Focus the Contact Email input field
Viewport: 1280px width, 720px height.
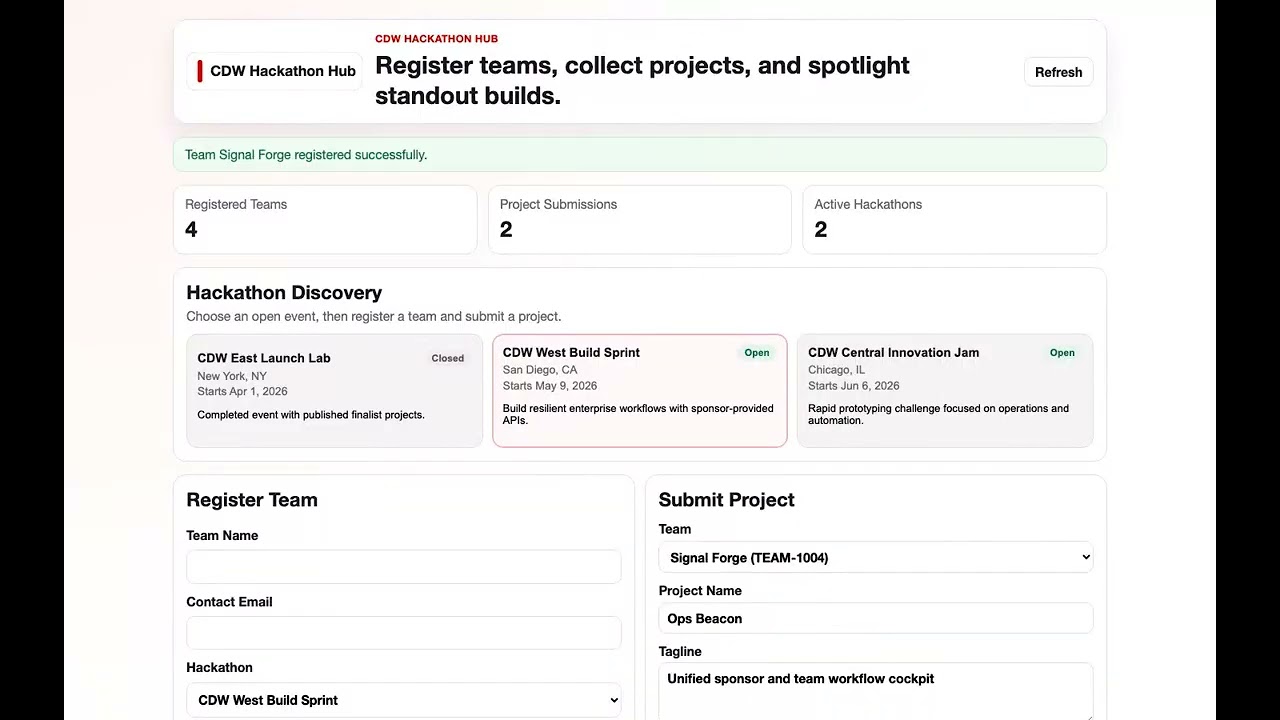point(403,633)
